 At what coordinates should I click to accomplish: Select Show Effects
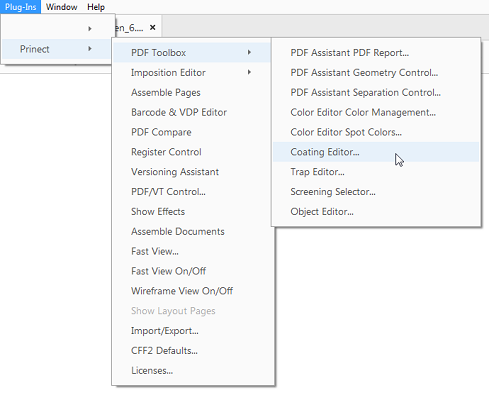pyautogui.click(x=192, y=211)
